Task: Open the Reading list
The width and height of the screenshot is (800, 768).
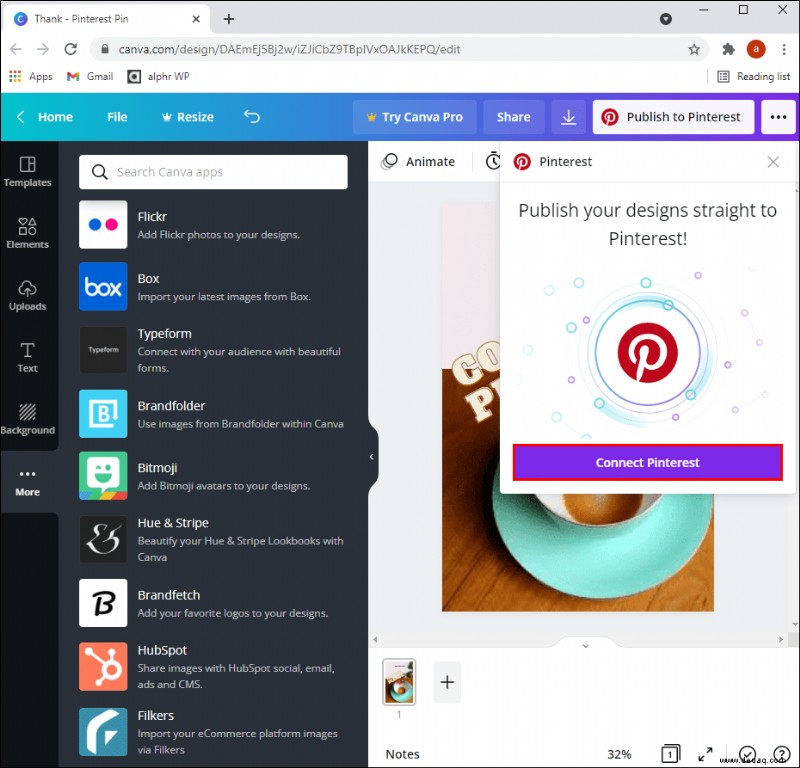Action: click(x=754, y=77)
